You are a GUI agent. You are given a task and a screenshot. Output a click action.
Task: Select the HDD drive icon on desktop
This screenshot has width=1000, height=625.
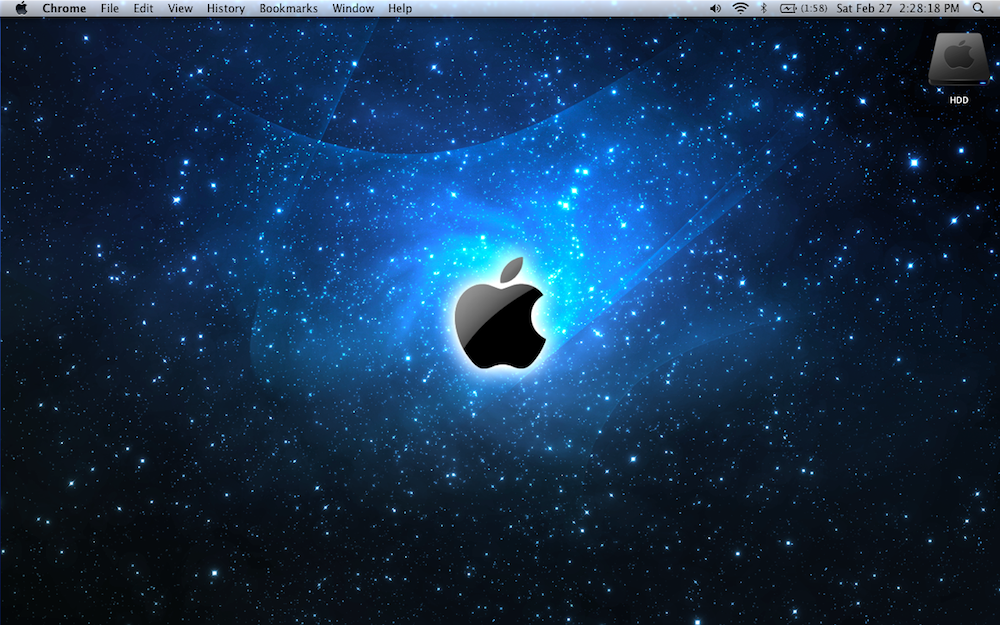[x=959, y=60]
